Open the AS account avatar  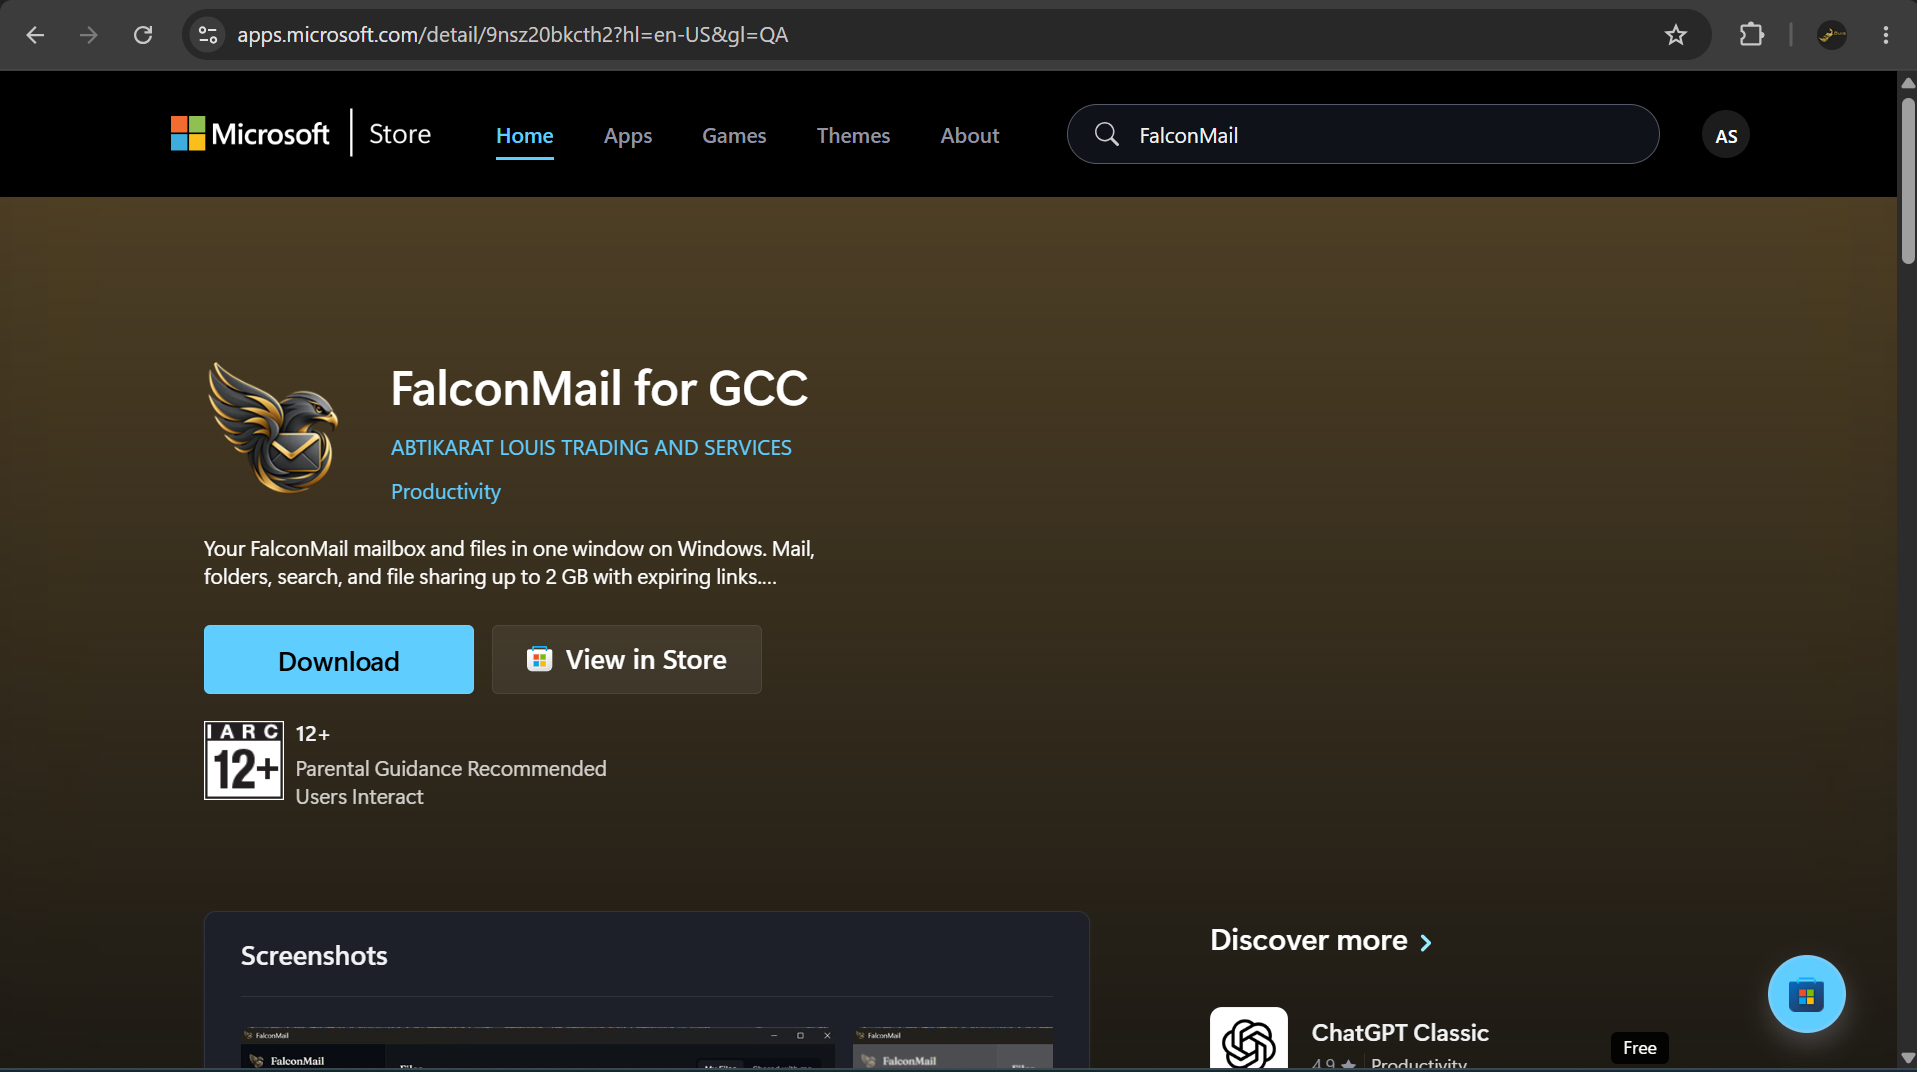tap(1726, 136)
